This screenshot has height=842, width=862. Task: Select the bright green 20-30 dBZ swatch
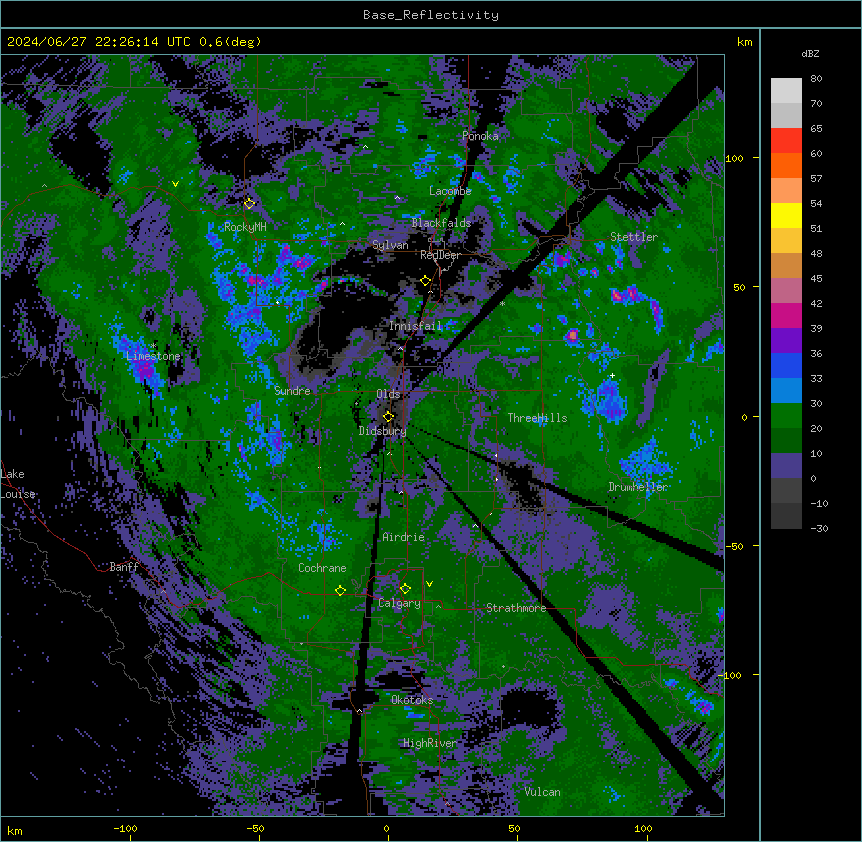(786, 416)
